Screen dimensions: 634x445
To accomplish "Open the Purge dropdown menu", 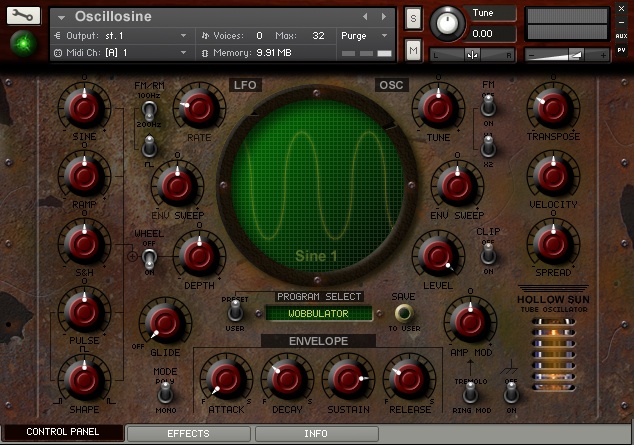I will (x=364, y=36).
